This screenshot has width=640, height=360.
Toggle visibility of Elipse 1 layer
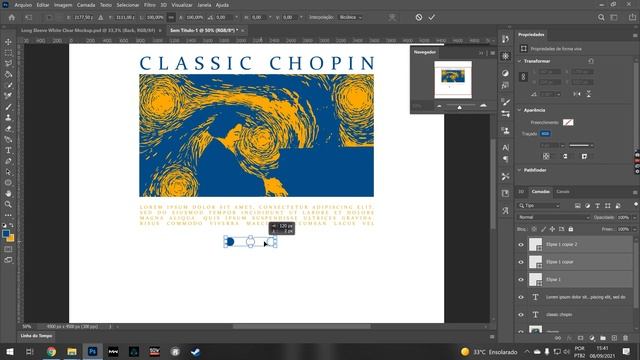(521, 280)
